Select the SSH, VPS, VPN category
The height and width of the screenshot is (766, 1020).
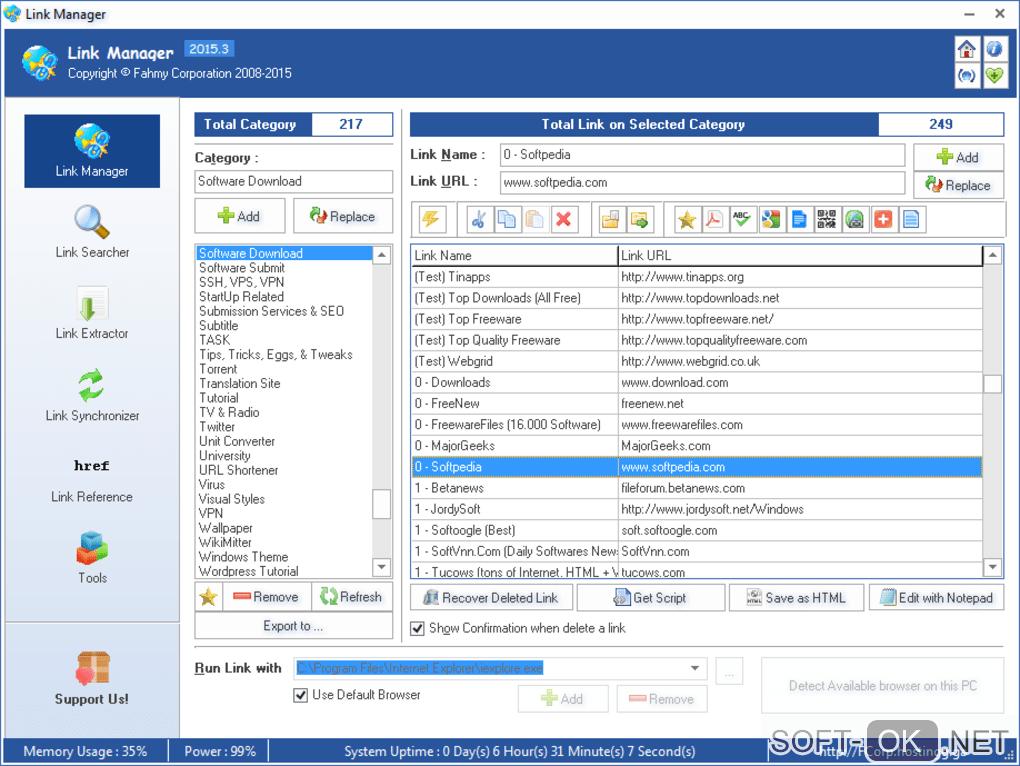click(x=284, y=282)
